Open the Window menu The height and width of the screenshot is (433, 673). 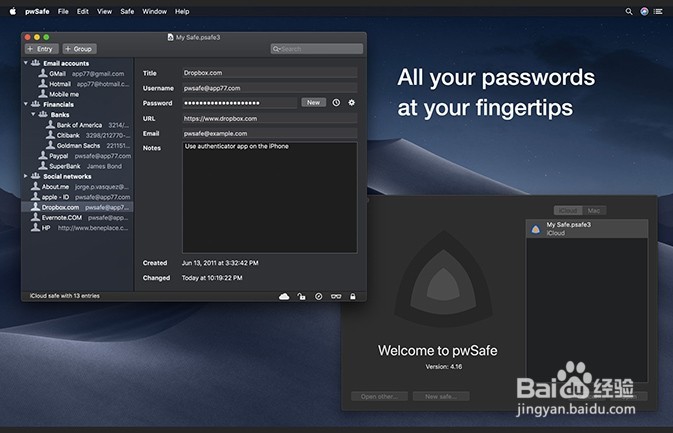click(x=155, y=12)
